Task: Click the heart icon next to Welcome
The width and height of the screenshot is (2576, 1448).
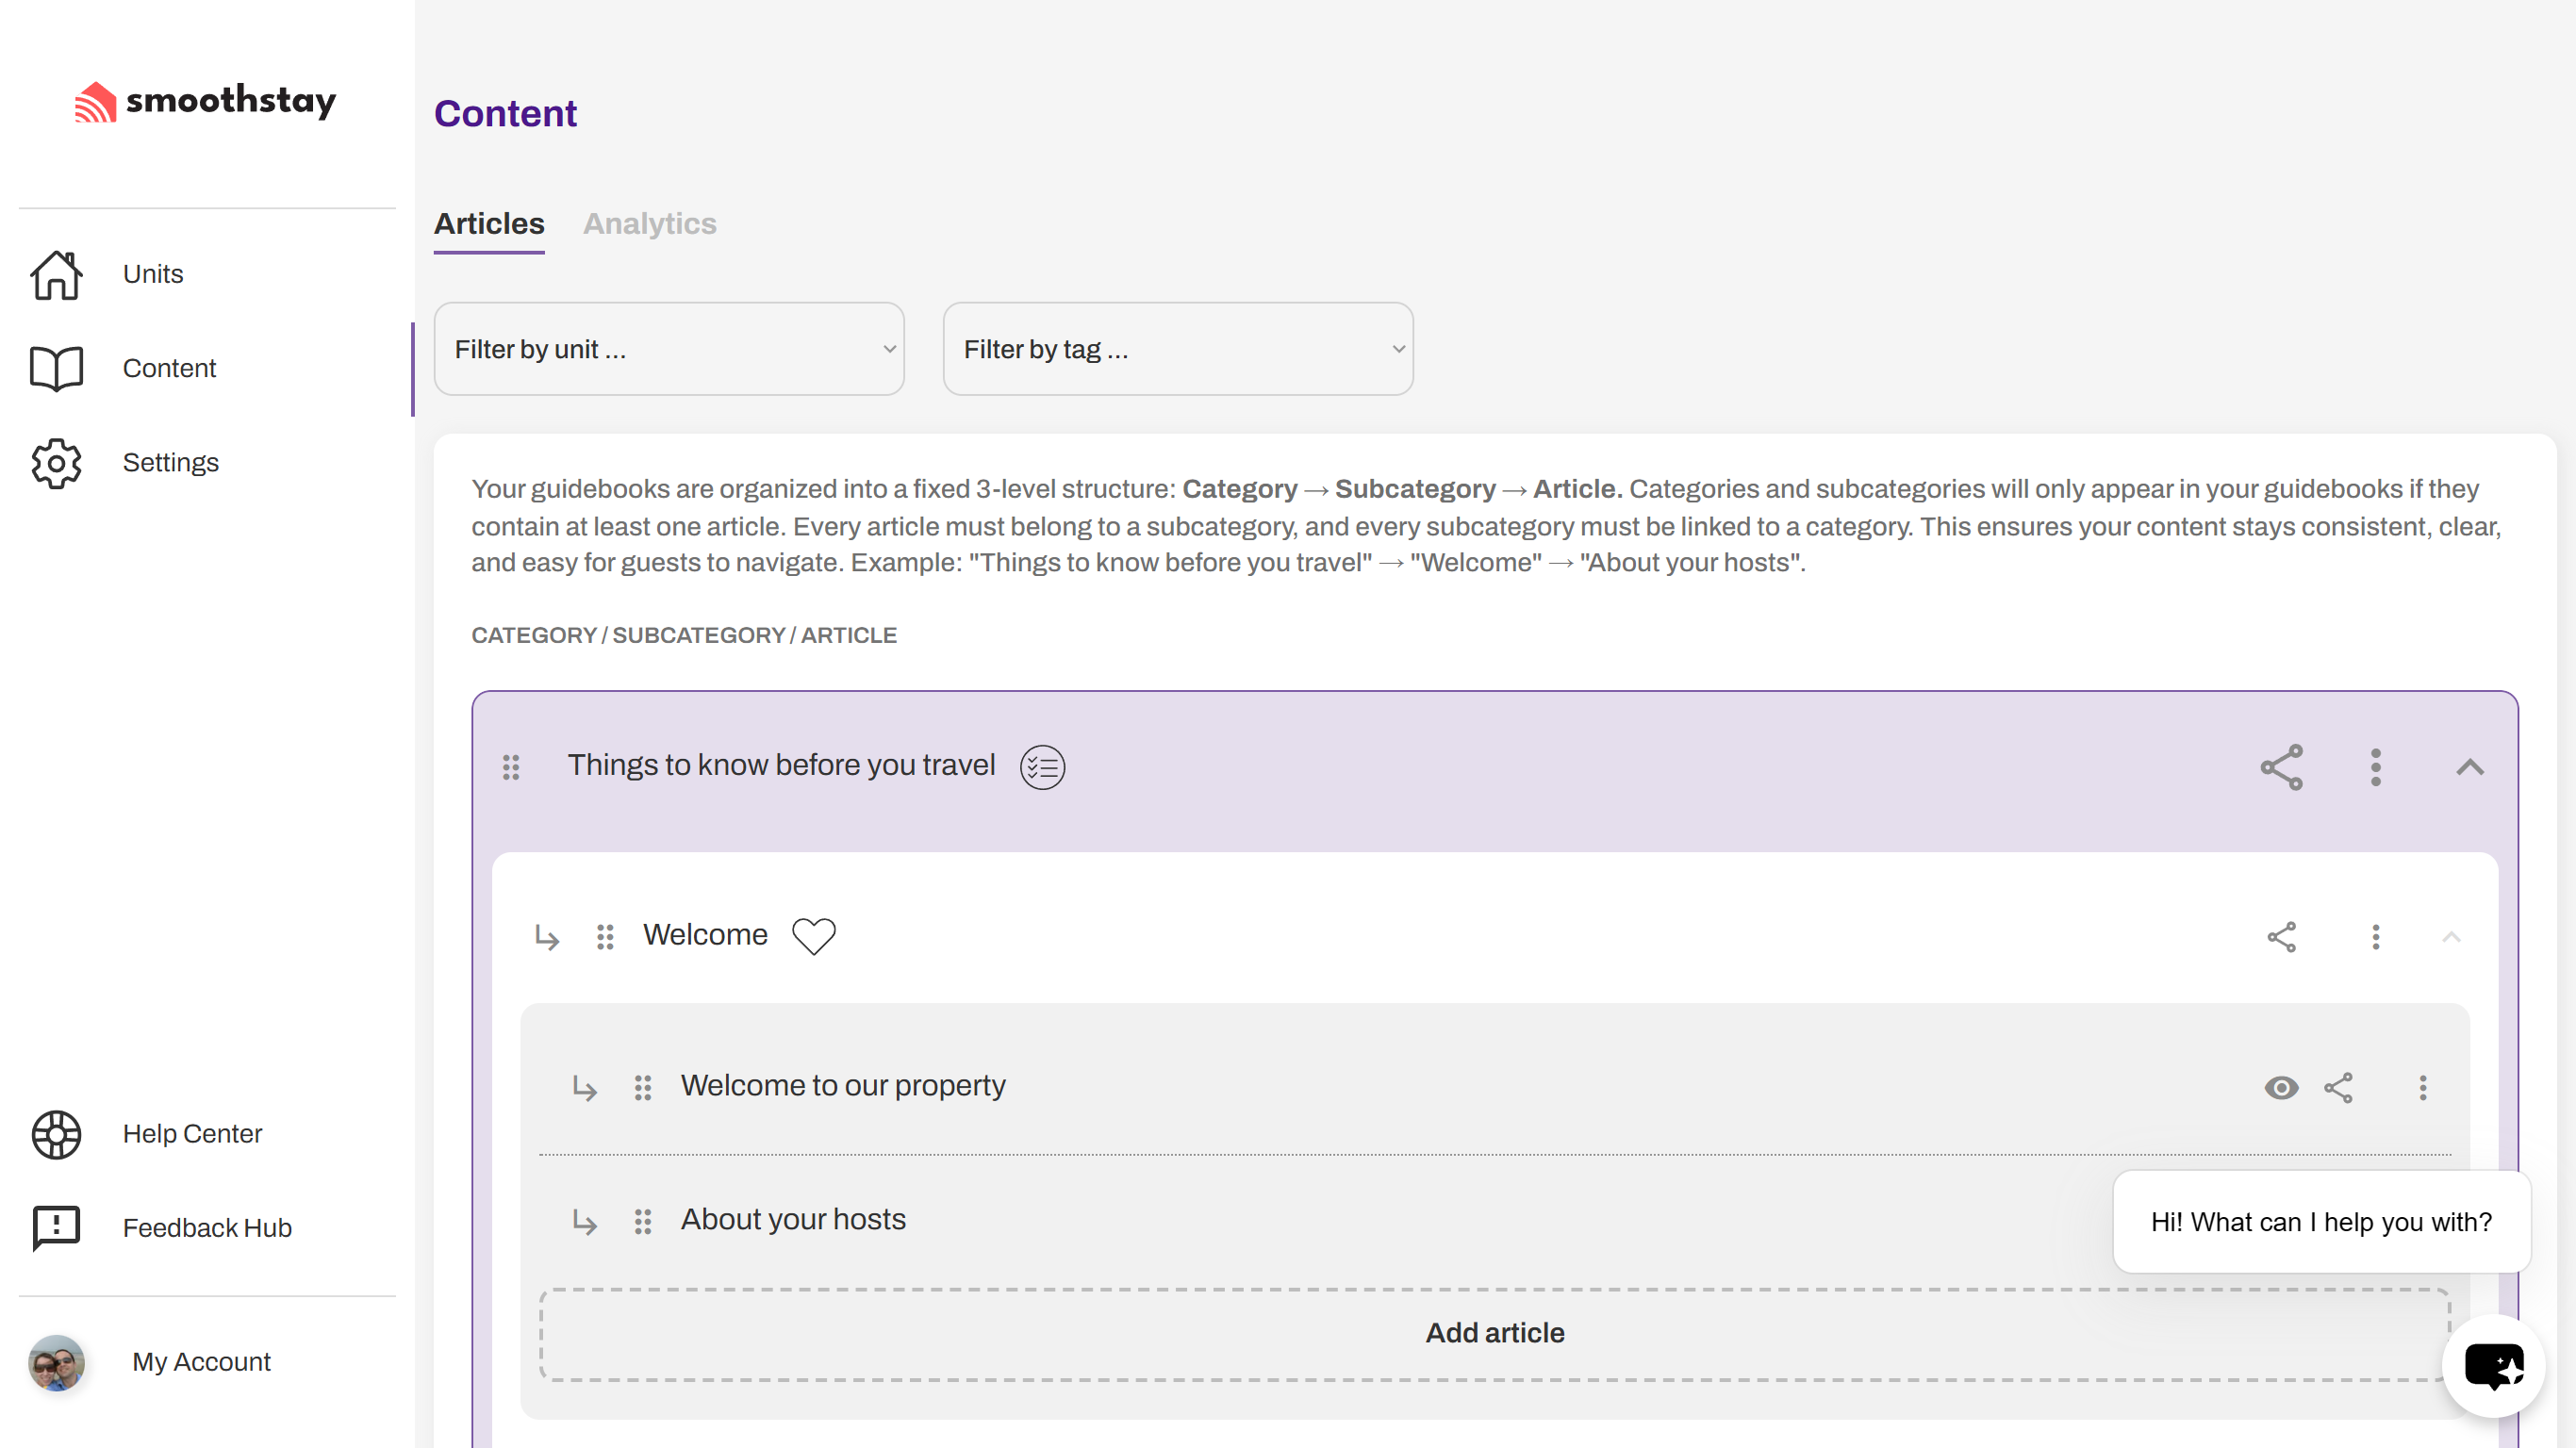Action: [x=813, y=936]
